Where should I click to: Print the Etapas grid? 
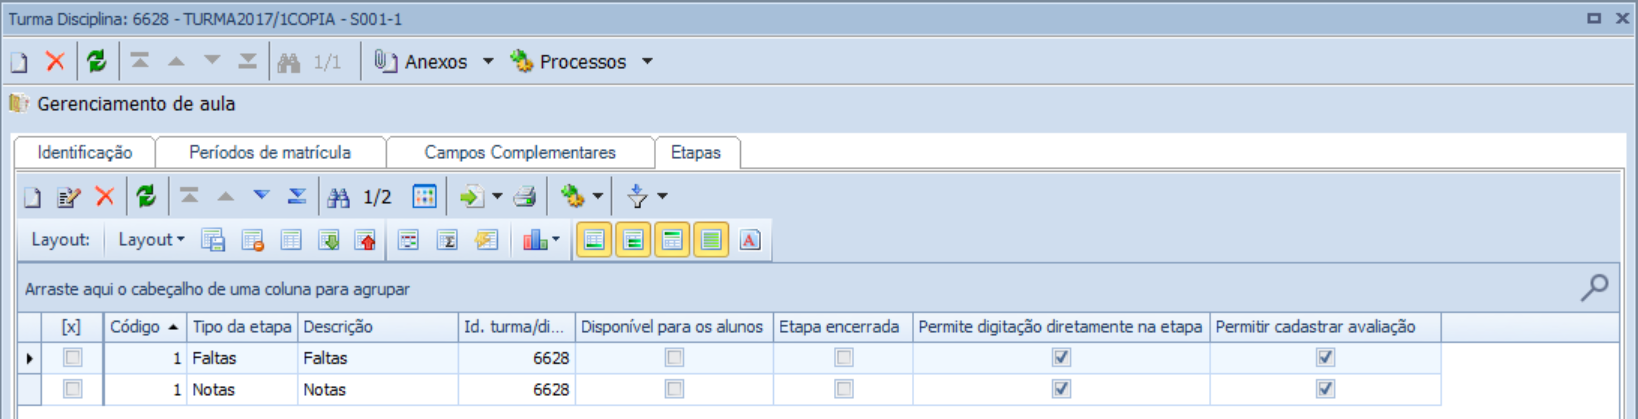[525, 197]
